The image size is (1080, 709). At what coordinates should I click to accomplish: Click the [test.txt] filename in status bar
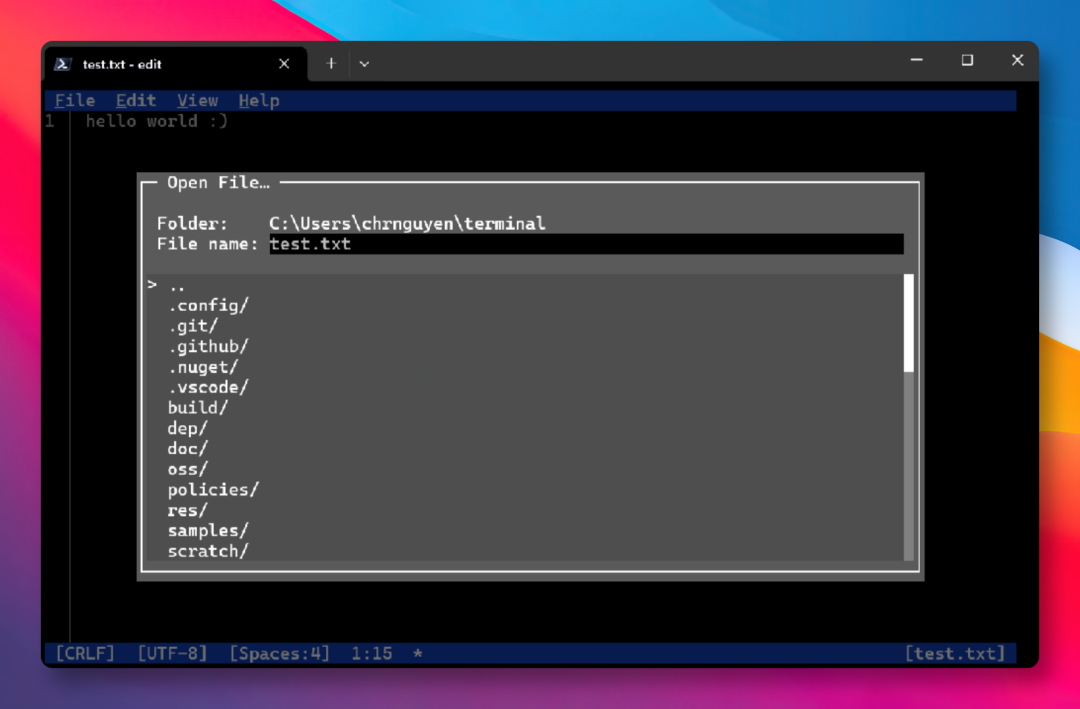[x=955, y=653]
